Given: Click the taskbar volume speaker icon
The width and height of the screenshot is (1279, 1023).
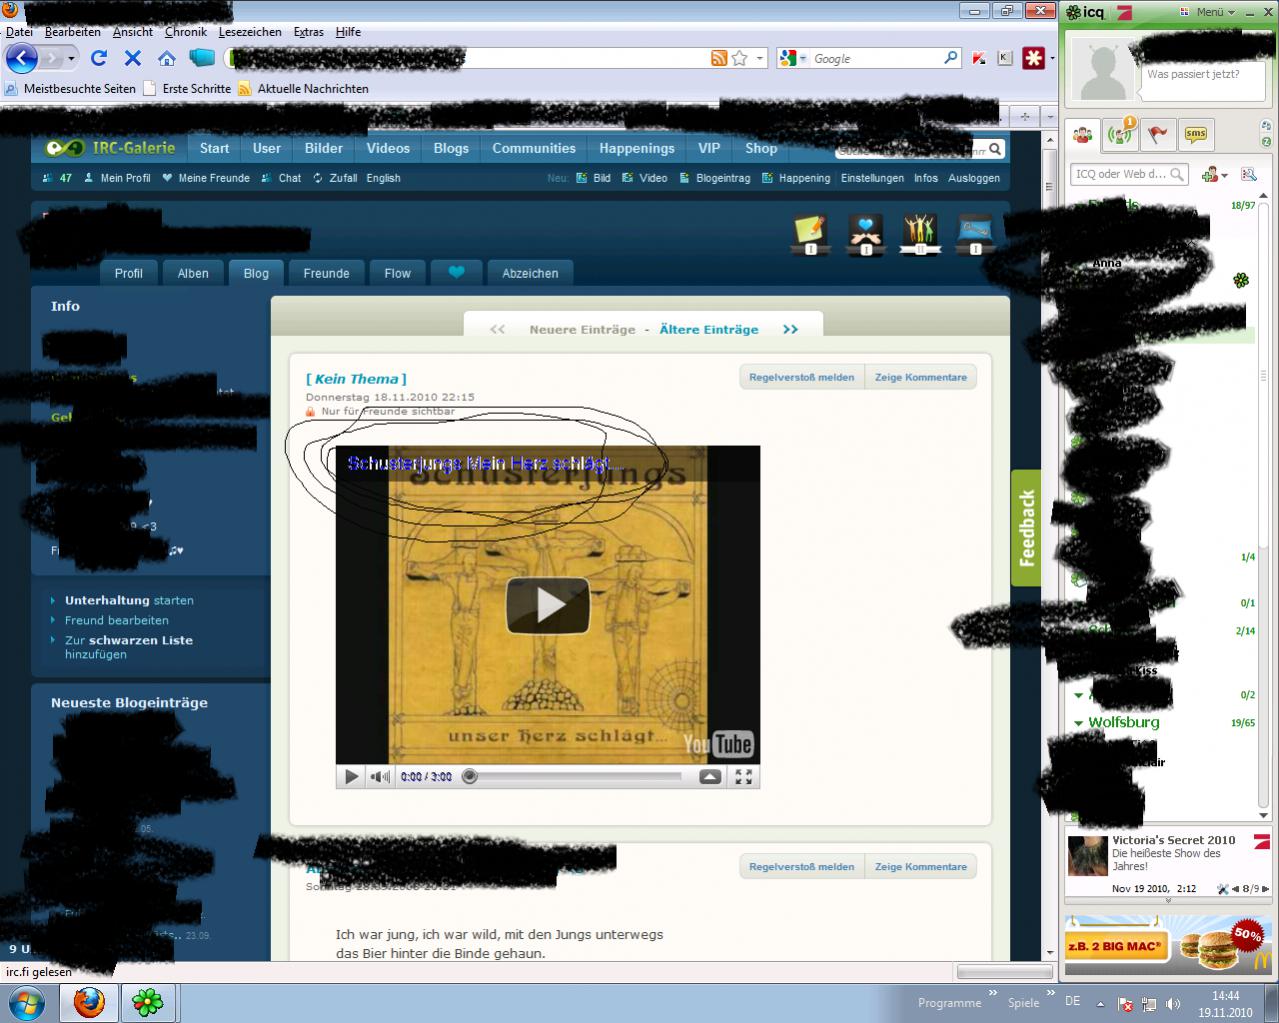Looking at the screenshot, I should pyautogui.click(x=1173, y=1003).
